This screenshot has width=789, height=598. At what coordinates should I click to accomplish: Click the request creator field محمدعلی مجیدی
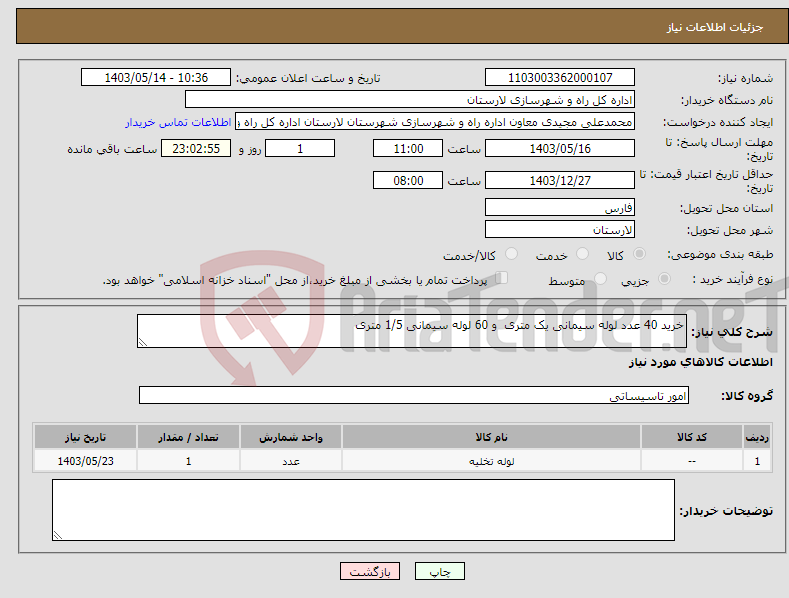(435, 122)
